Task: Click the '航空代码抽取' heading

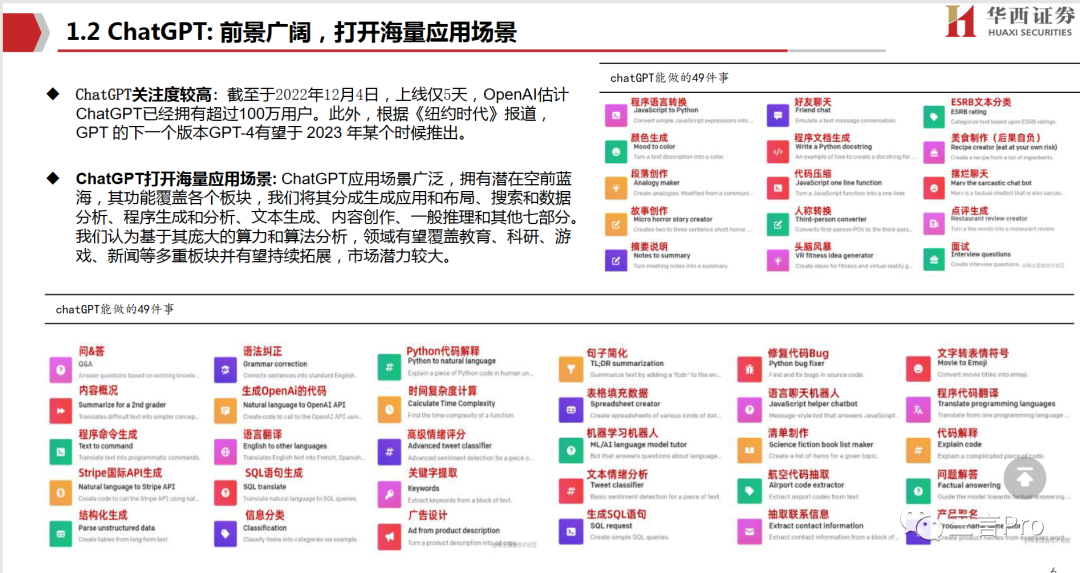Action: click(x=798, y=474)
